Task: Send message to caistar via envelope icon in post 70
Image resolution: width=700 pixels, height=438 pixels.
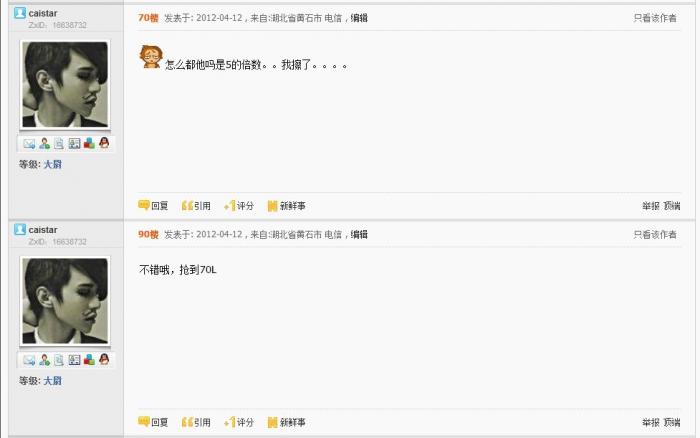Action: tap(29, 144)
